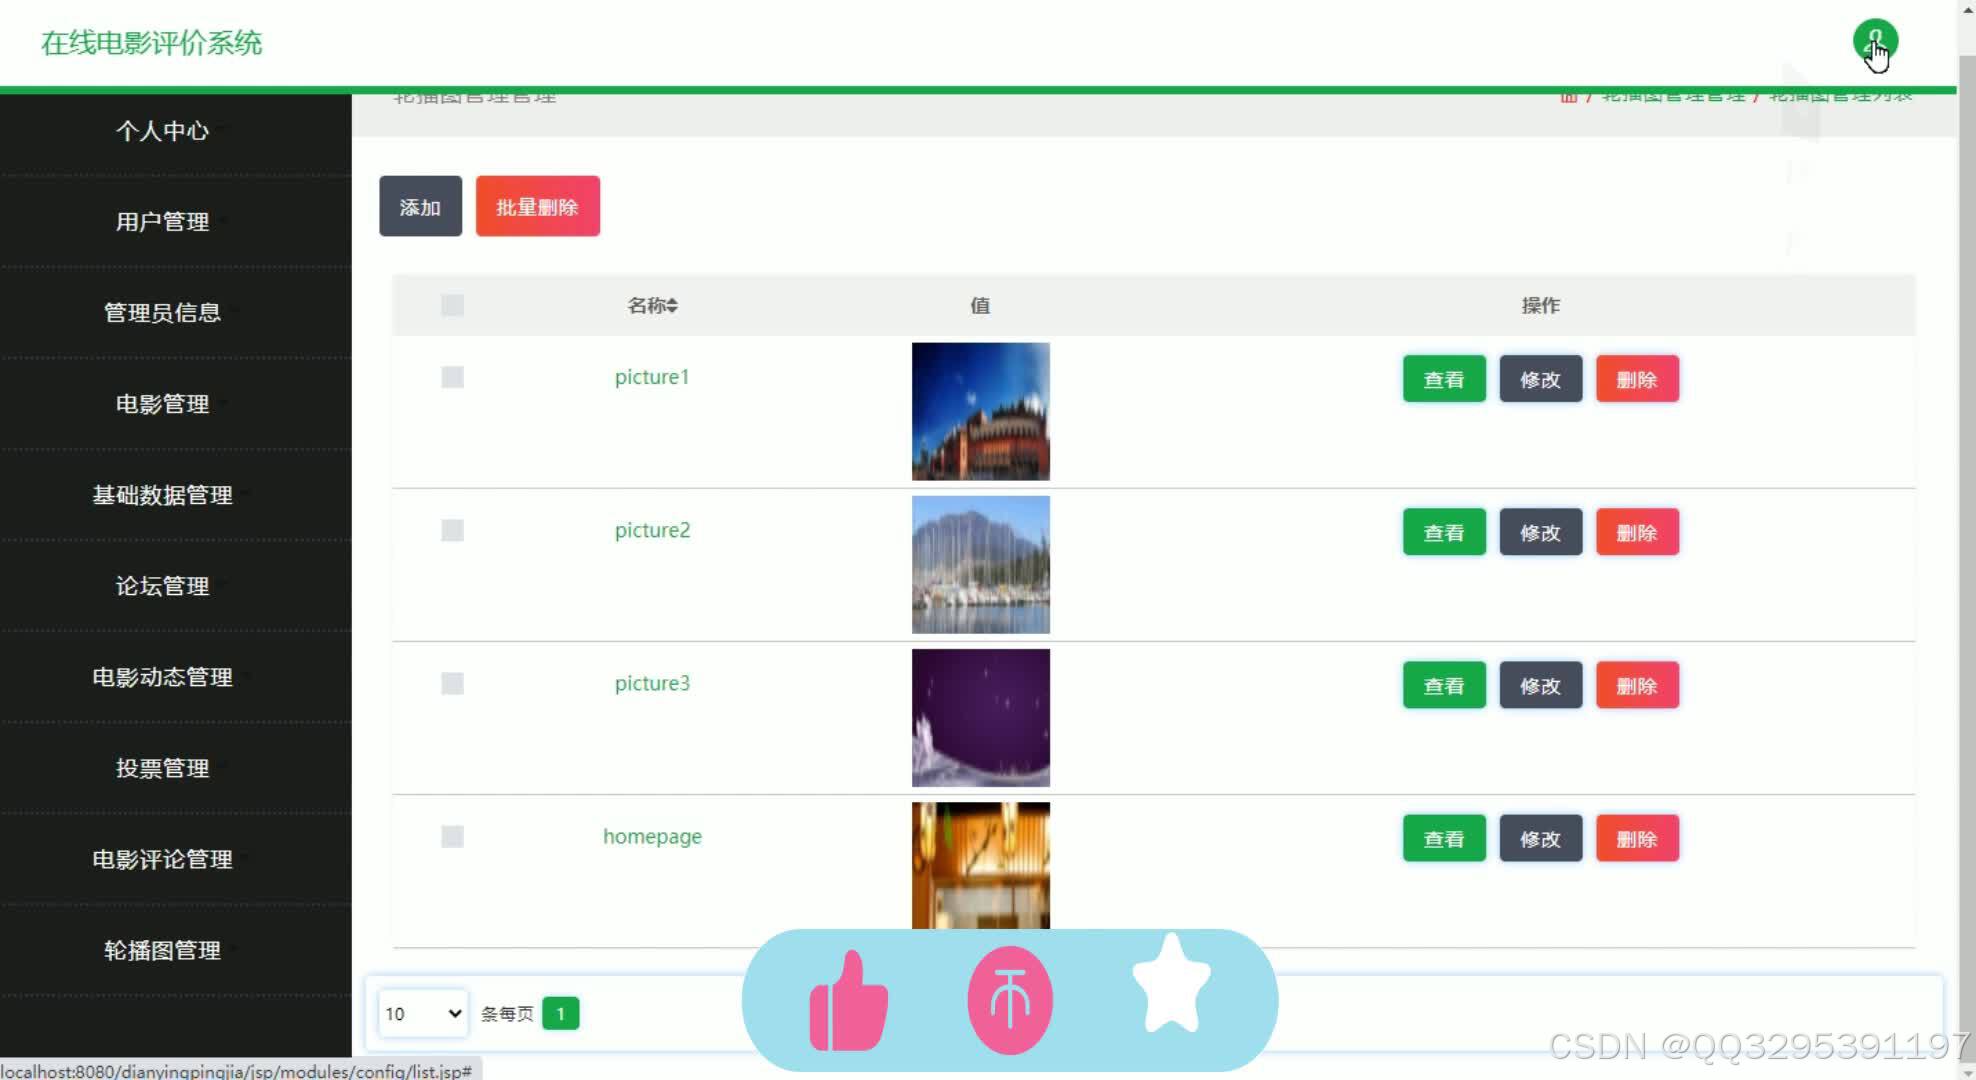Click the 添加 add button
The image size is (1976, 1080).
(x=420, y=206)
